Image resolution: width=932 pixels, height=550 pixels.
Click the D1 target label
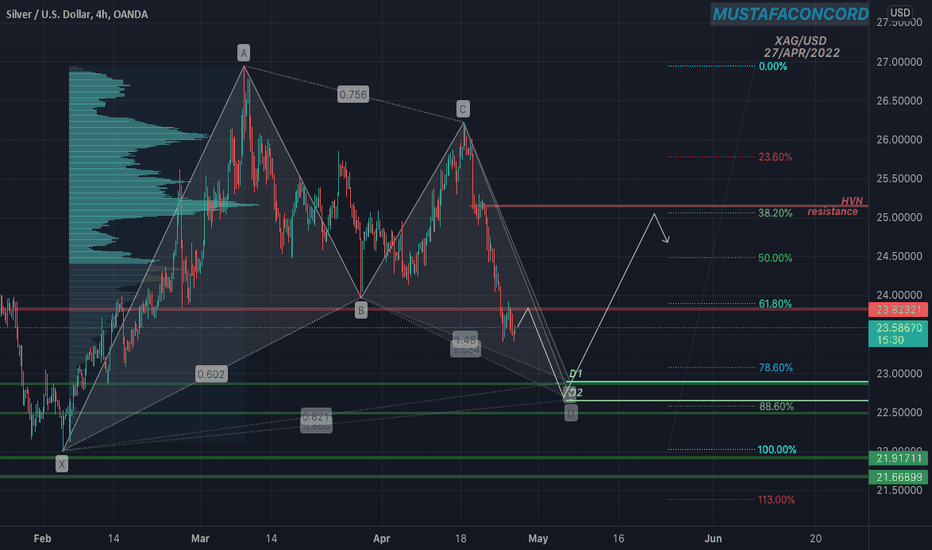coord(575,374)
